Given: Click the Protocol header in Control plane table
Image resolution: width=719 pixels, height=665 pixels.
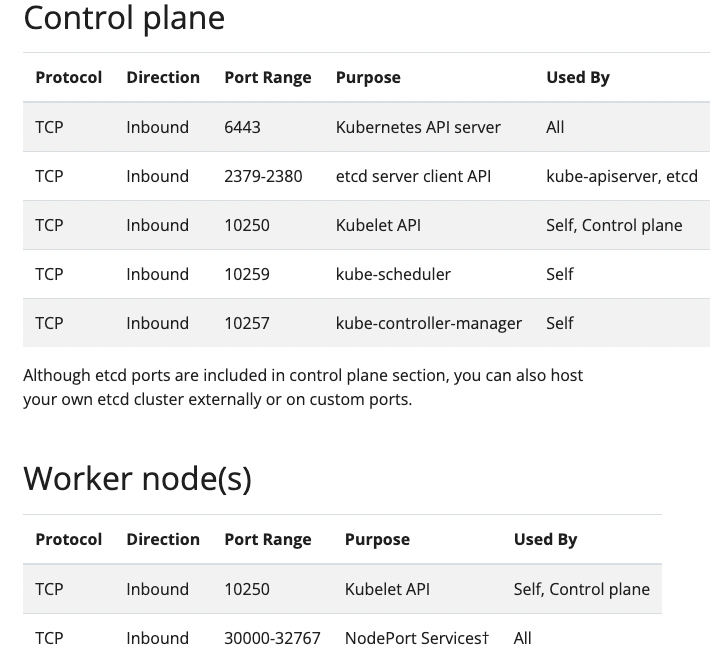Looking at the screenshot, I should pyautogui.click(x=68, y=77).
